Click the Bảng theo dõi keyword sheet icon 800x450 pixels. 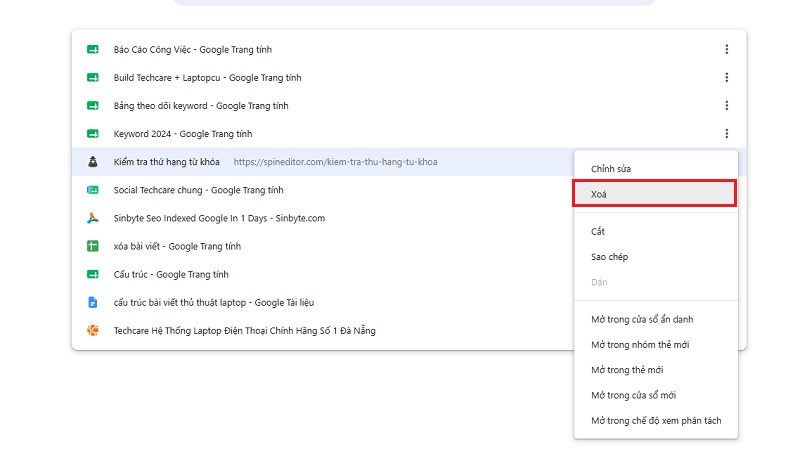click(92, 106)
